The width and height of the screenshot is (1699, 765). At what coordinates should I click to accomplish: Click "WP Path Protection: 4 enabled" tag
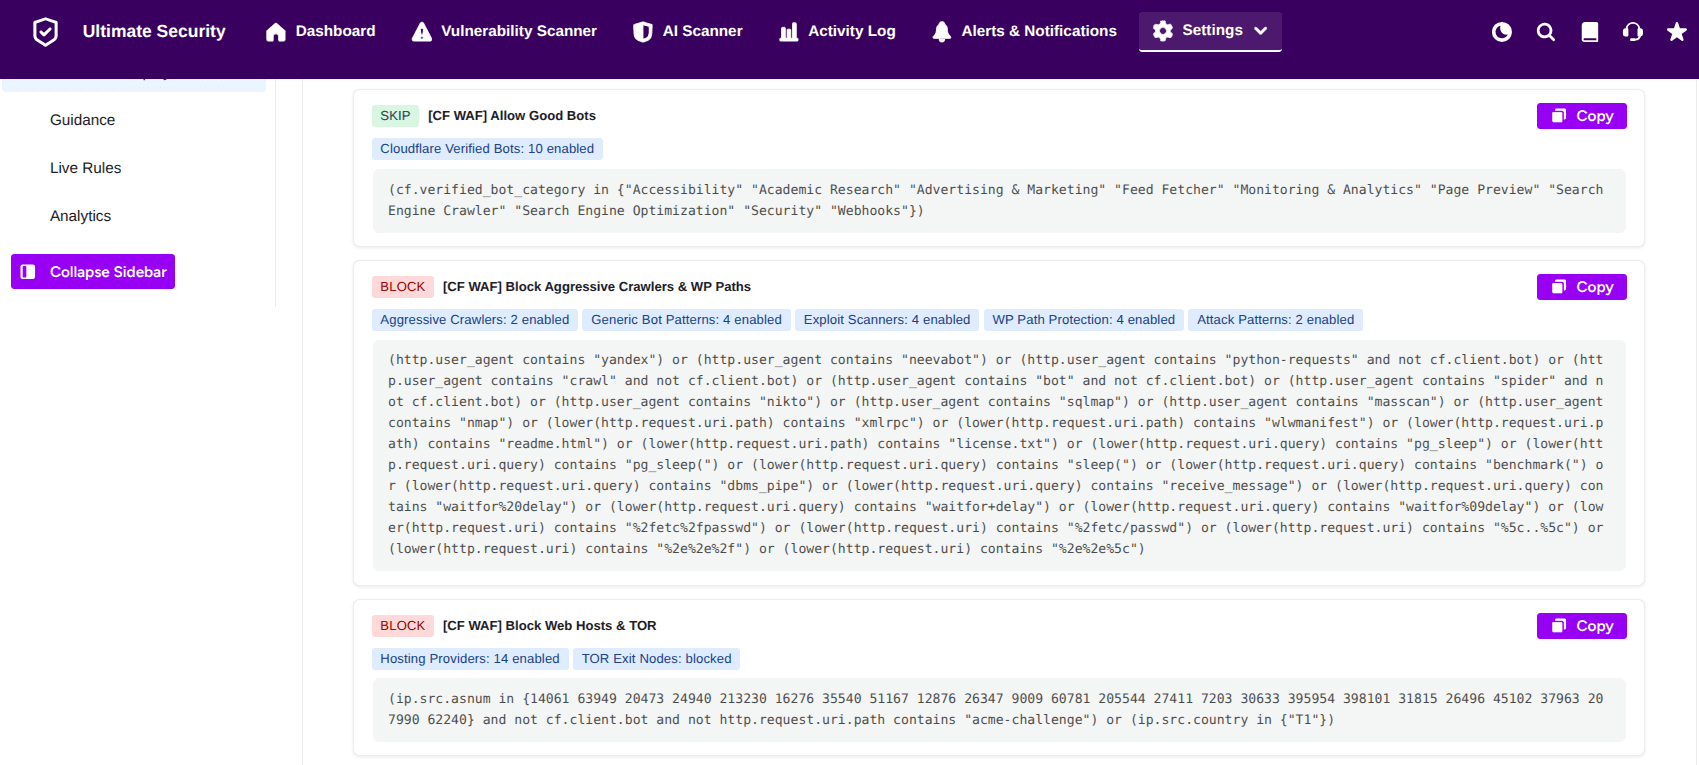click(x=1084, y=320)
